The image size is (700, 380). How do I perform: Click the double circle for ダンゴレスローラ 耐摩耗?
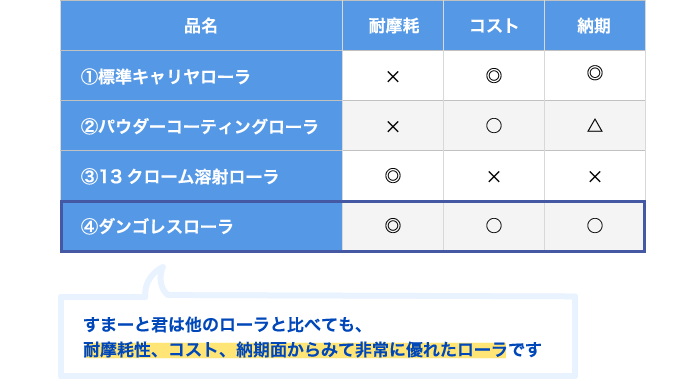(393, 225)
